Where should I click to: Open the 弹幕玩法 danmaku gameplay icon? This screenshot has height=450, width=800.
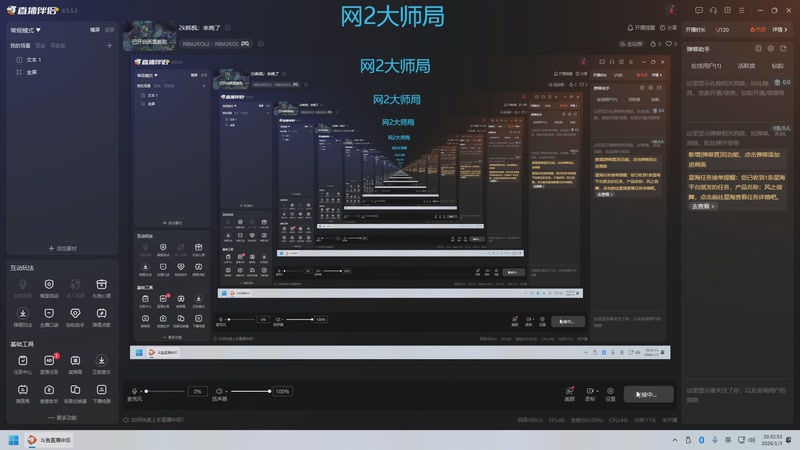(x=22, y=317)
